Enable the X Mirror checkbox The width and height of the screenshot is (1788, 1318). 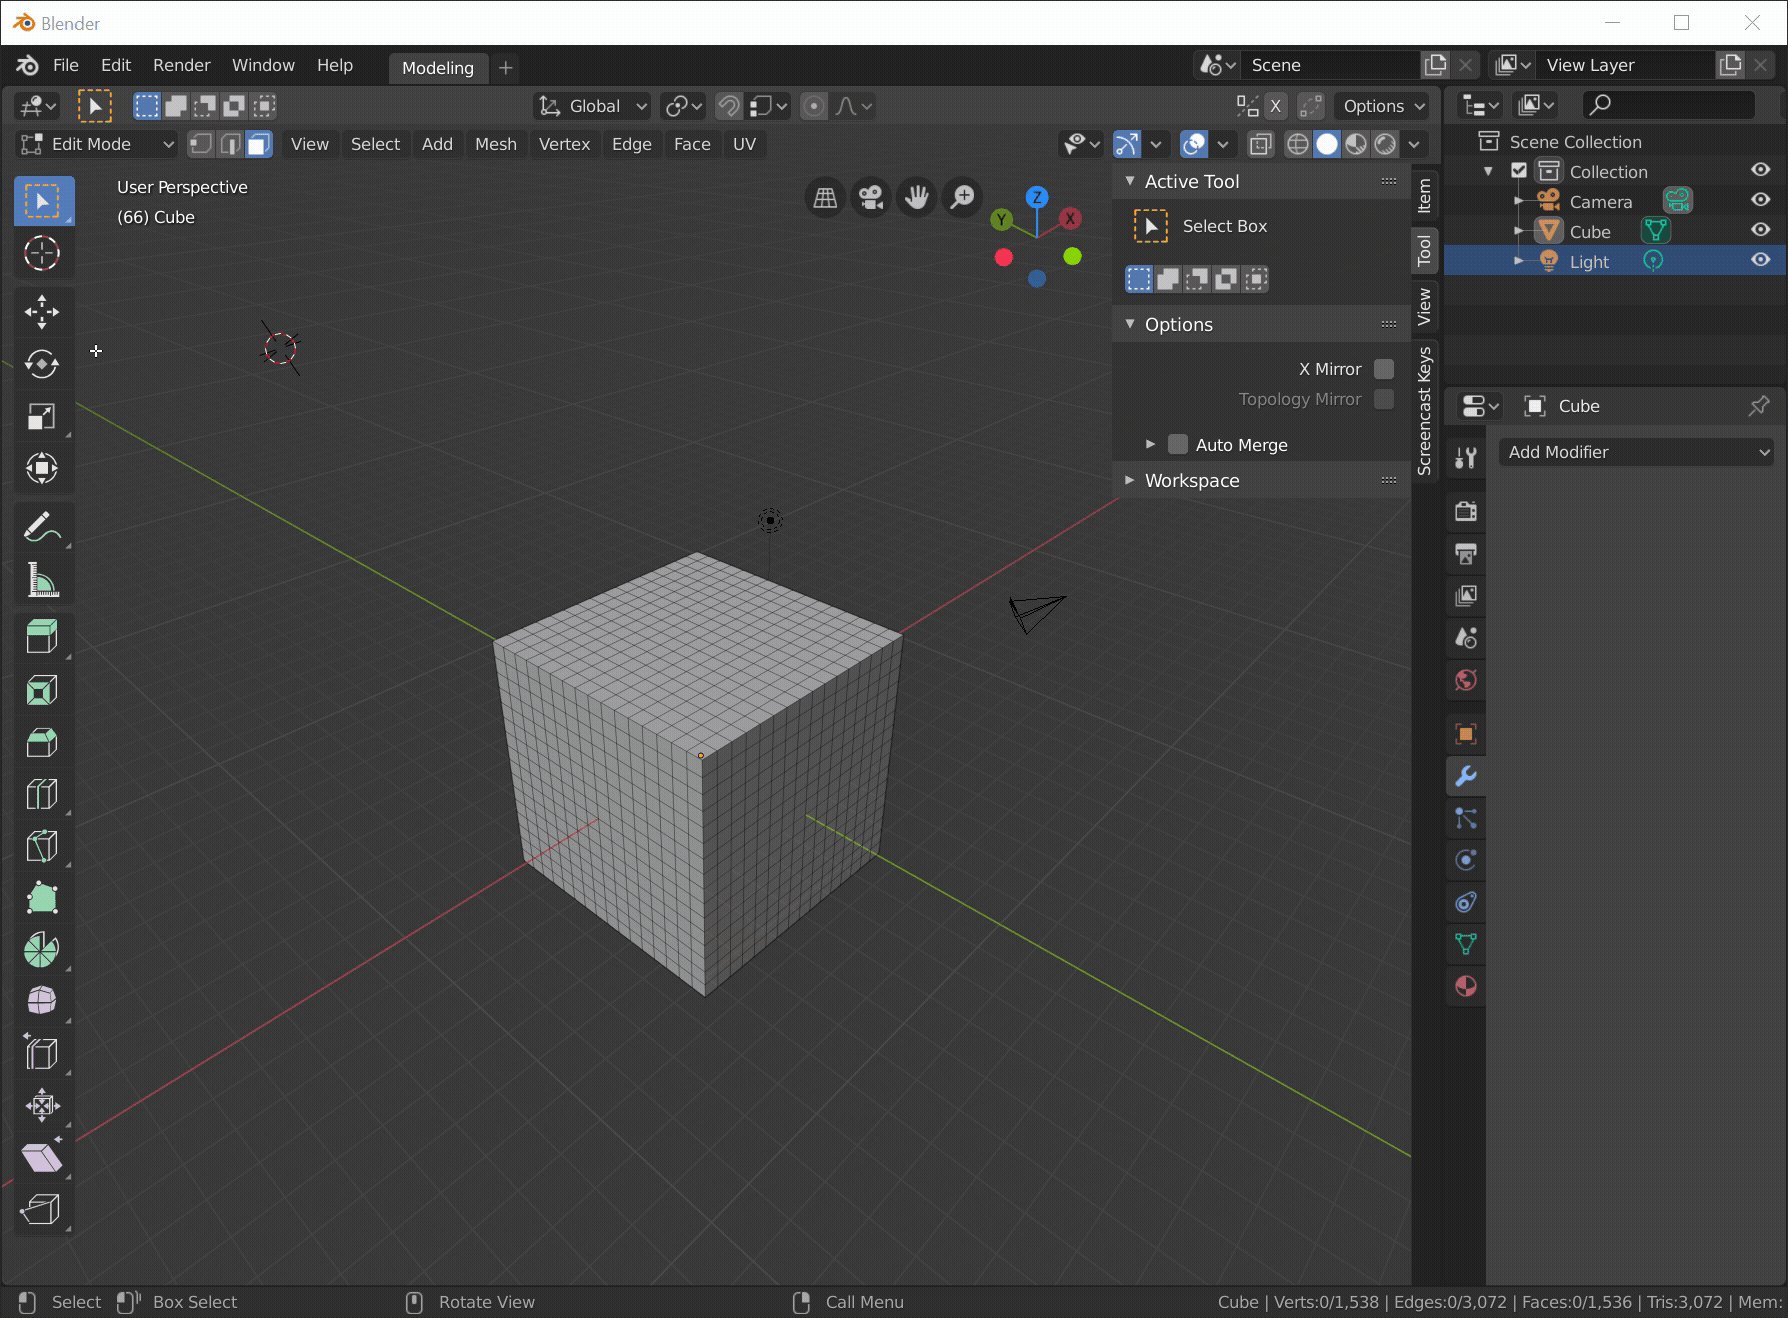tap(1384, 369)
